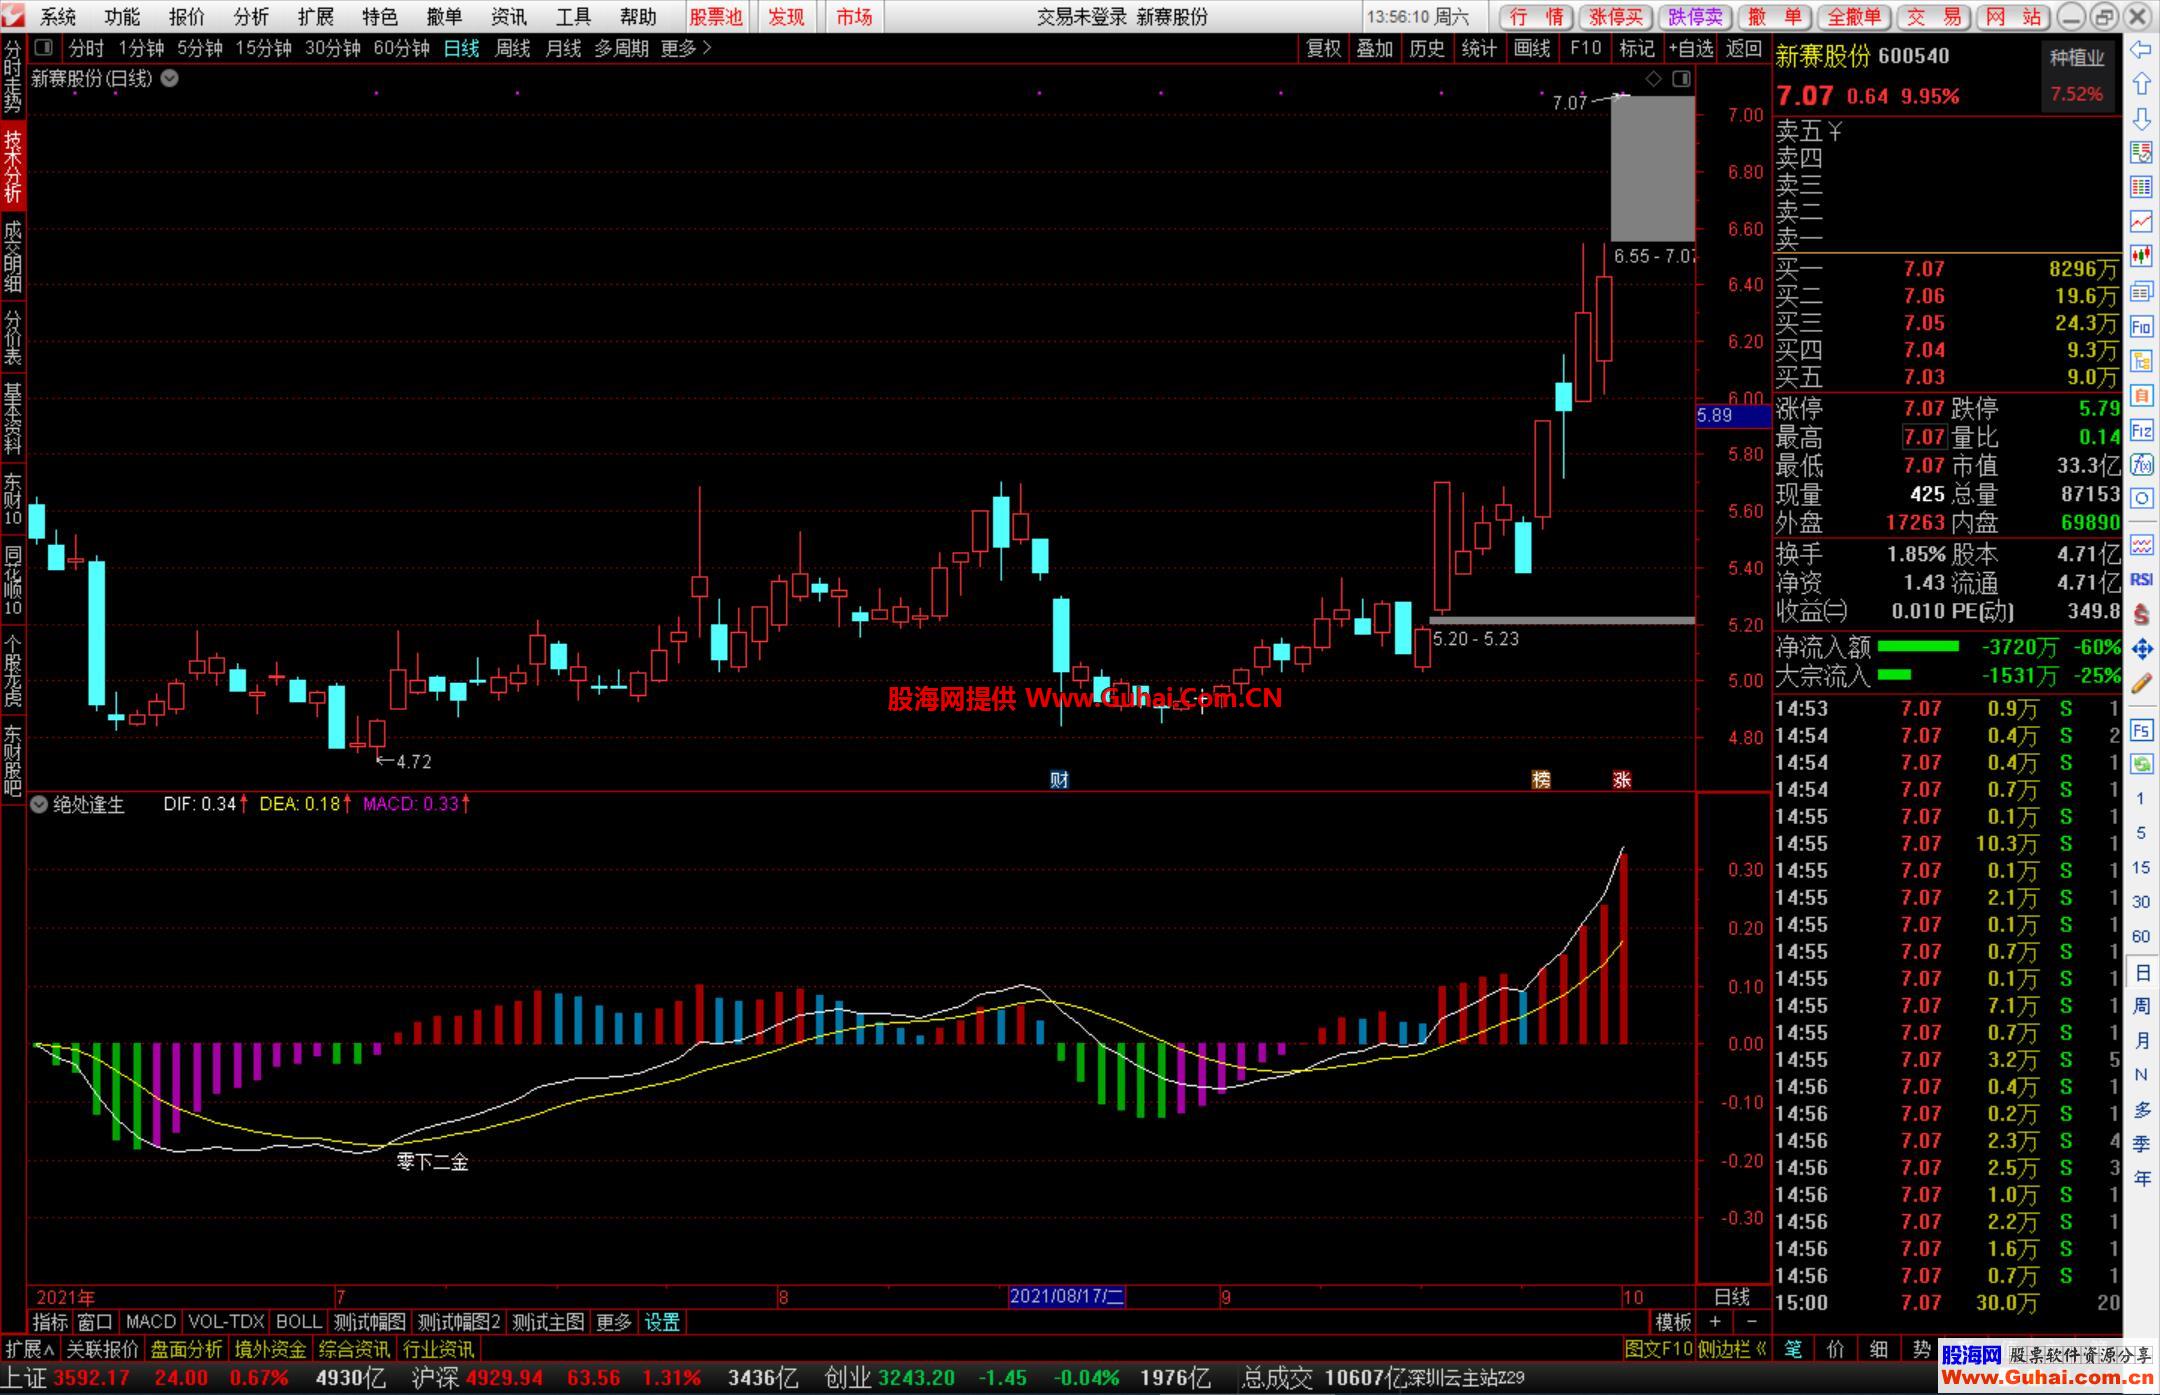Click the 涨 marker below the candlesticks
This screenshot has width=2160, height=1395.
(1622, 779)
